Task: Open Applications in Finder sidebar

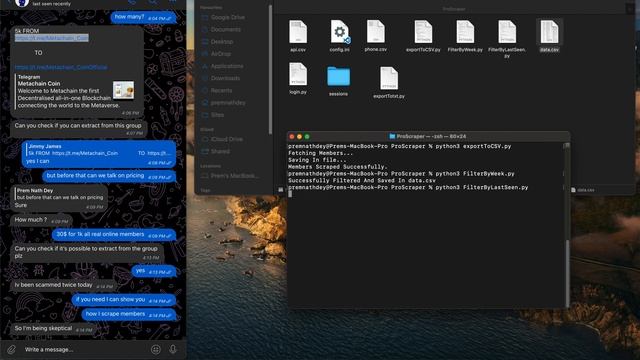Action: tap(222, 66)
